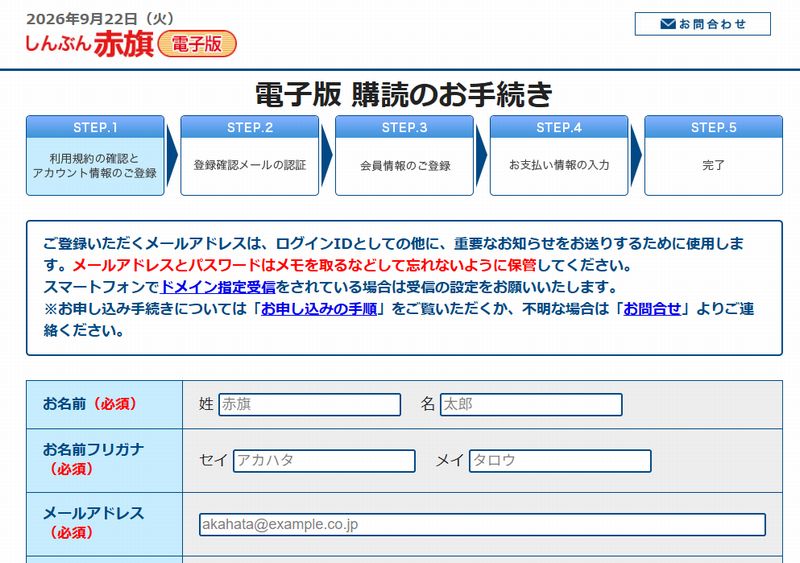Viewport: 800px width, 563px height.
Task: Focus the 名 given name input field
Action: (x=531, y=404)
